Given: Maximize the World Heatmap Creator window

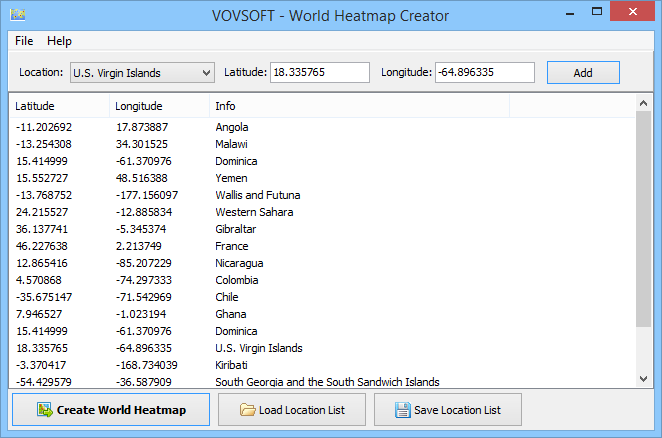Looking at the screenshot, I should [597, 12].
